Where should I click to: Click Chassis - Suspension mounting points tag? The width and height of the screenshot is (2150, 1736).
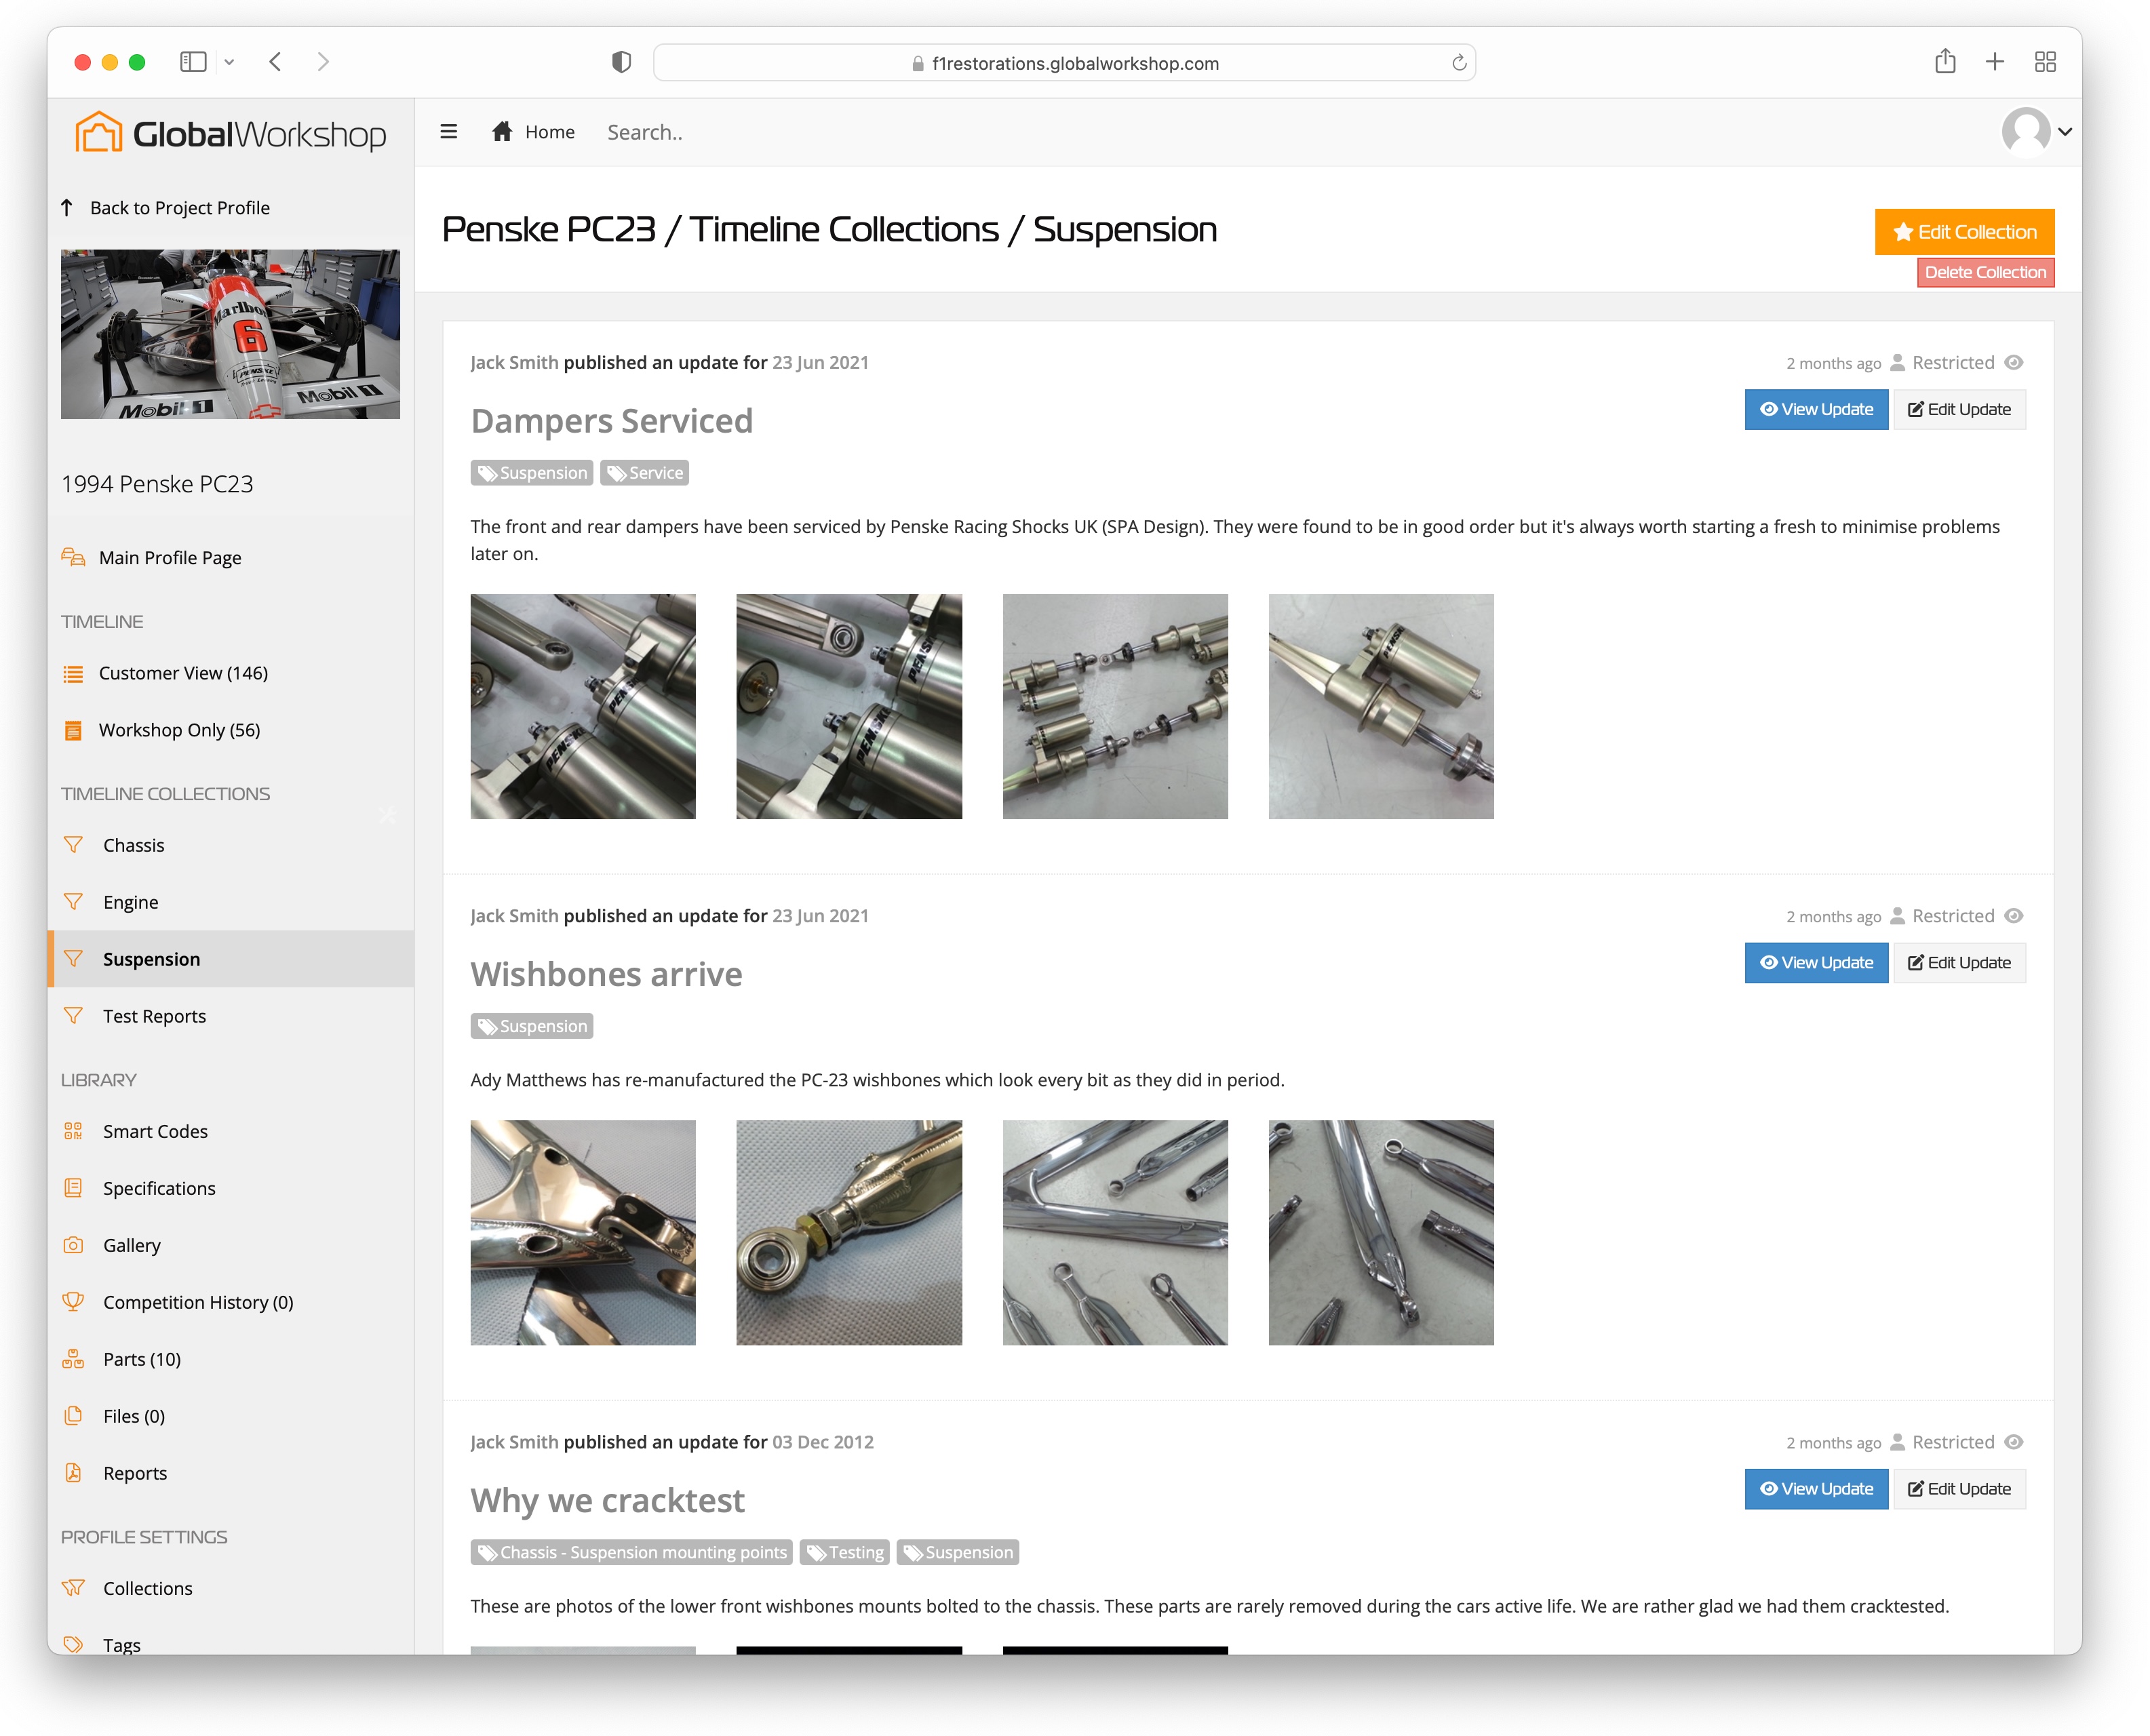coord(632,1552)
